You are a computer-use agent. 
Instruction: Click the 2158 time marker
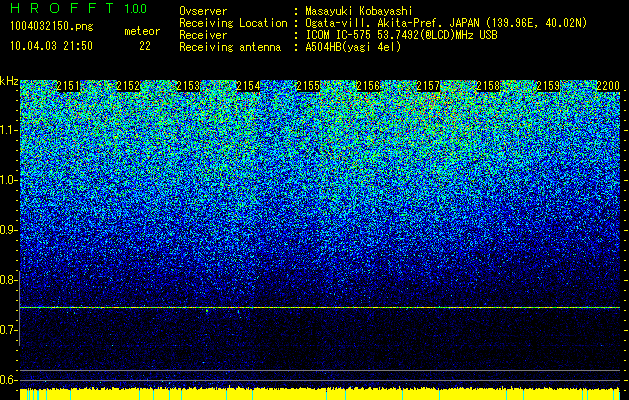click(x=488, y=86)
